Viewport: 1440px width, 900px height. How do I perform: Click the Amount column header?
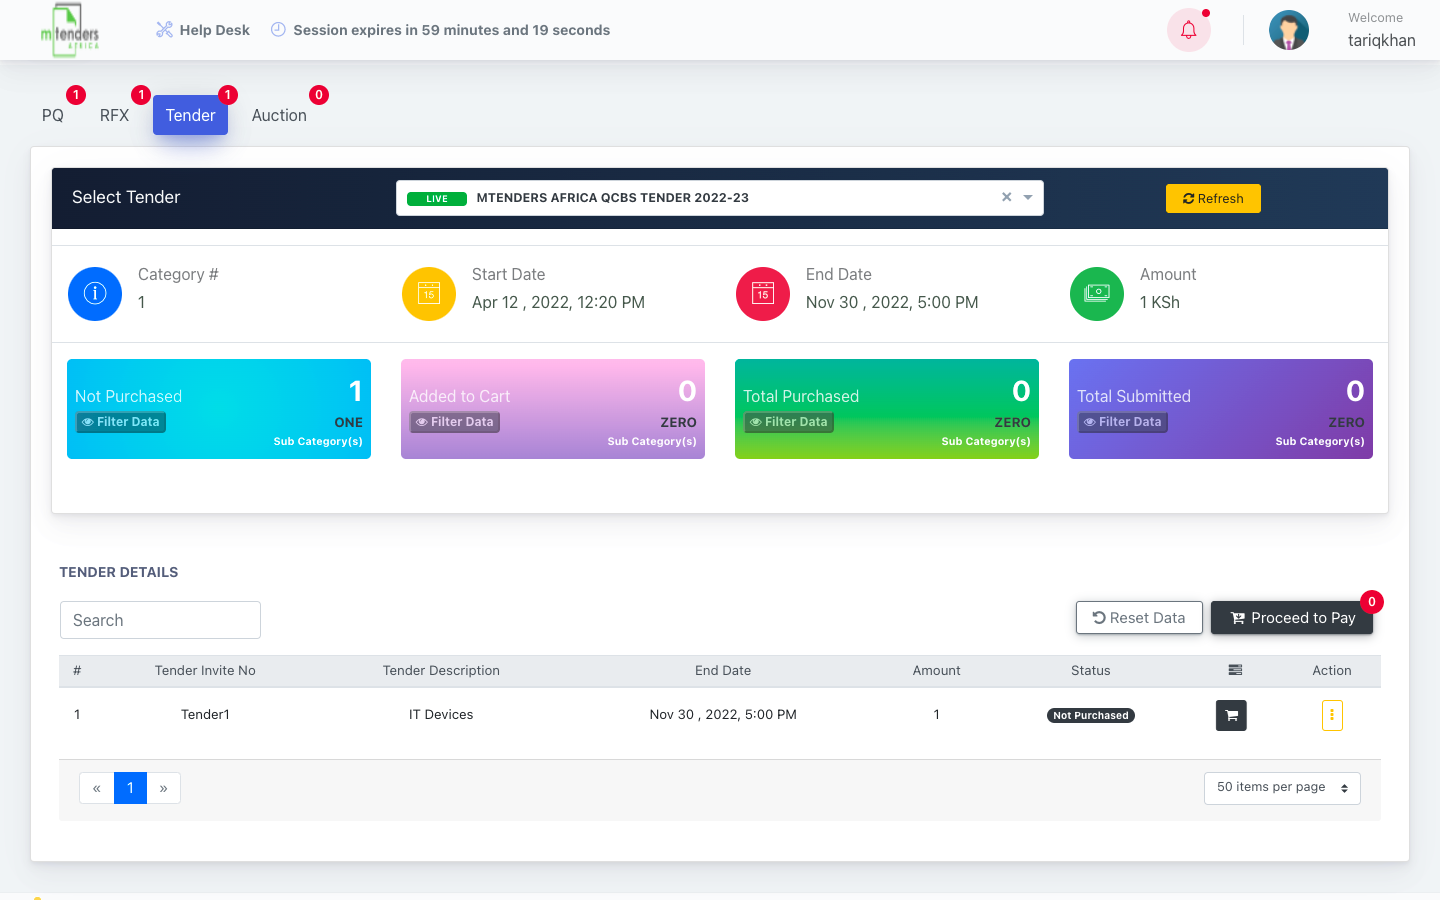(937, 671)
